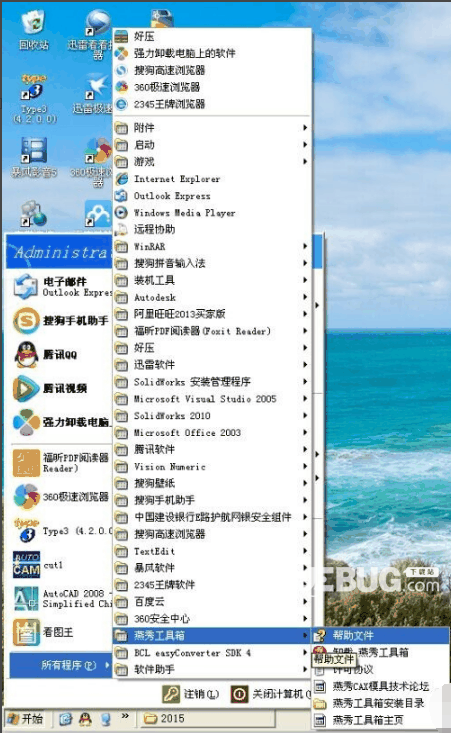This screenshot has height=733, width=451.
Task: Open 中国建设银行E路护航网银安全组件 folder
Action: pyautogui.click(x=213, y=517)
